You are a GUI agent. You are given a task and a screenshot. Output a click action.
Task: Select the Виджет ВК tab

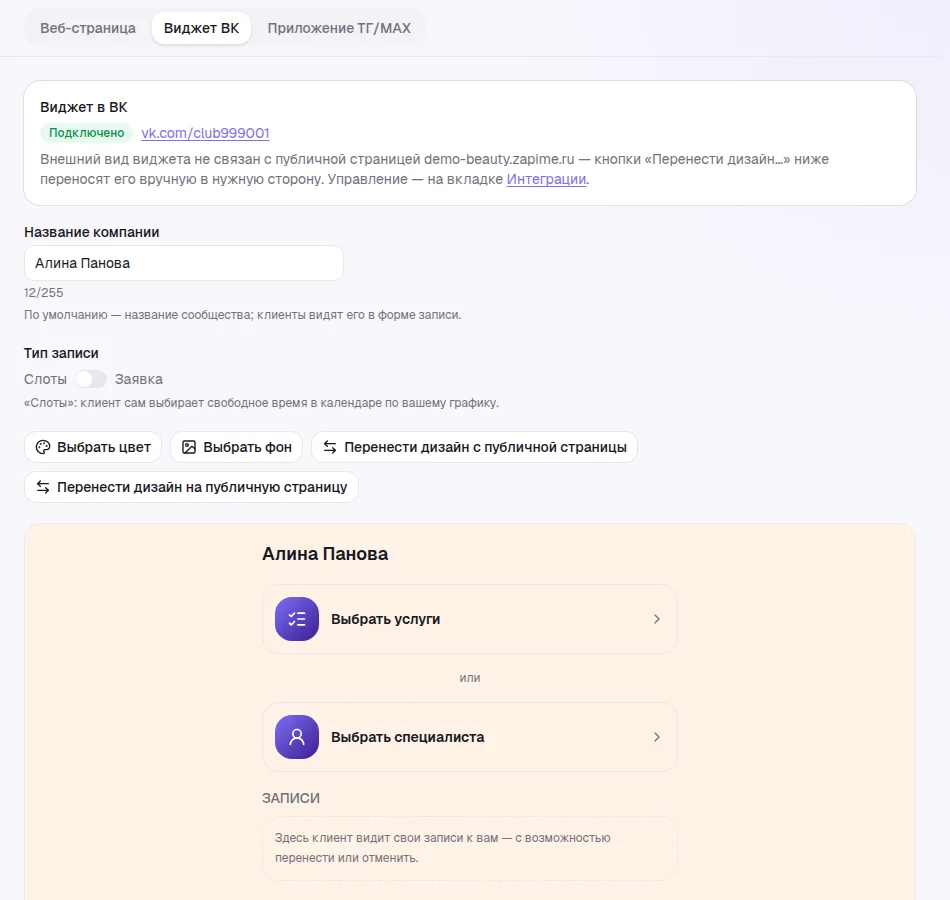[201, 28]
